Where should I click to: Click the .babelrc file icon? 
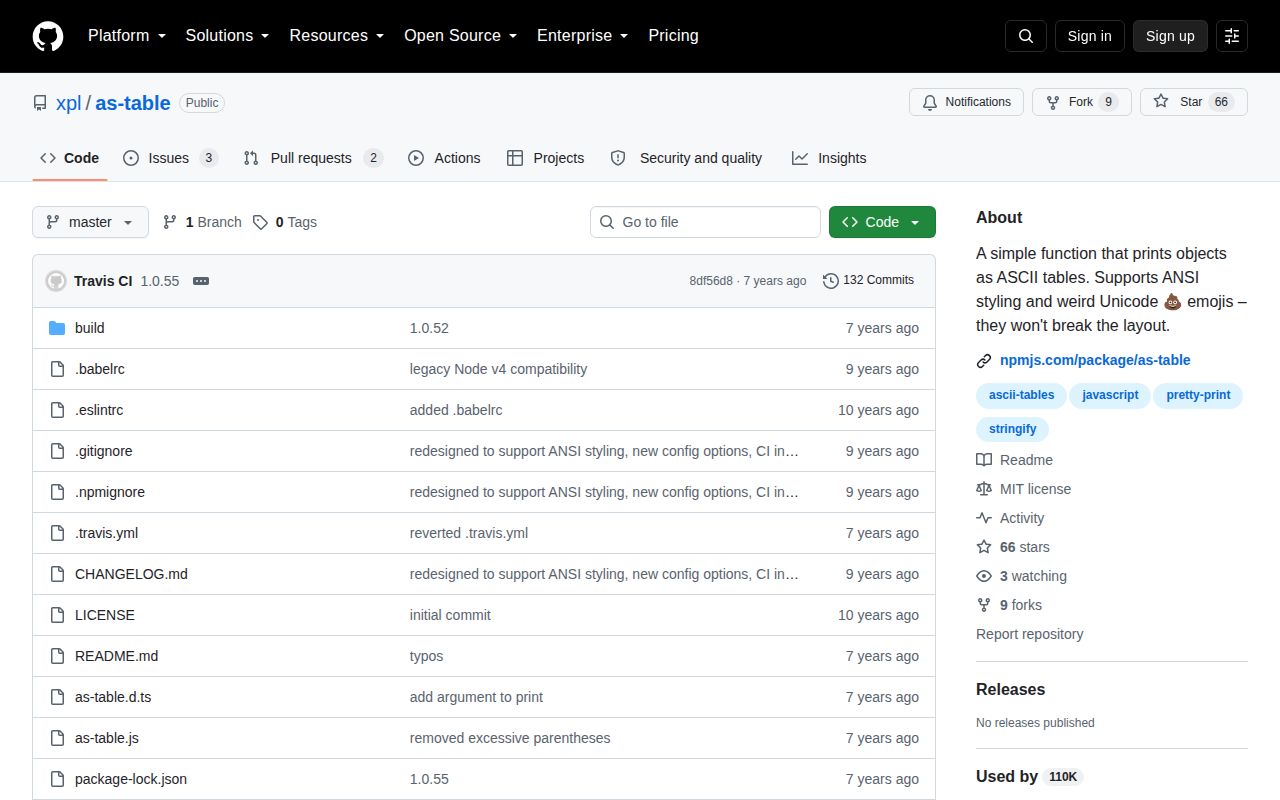57,369
